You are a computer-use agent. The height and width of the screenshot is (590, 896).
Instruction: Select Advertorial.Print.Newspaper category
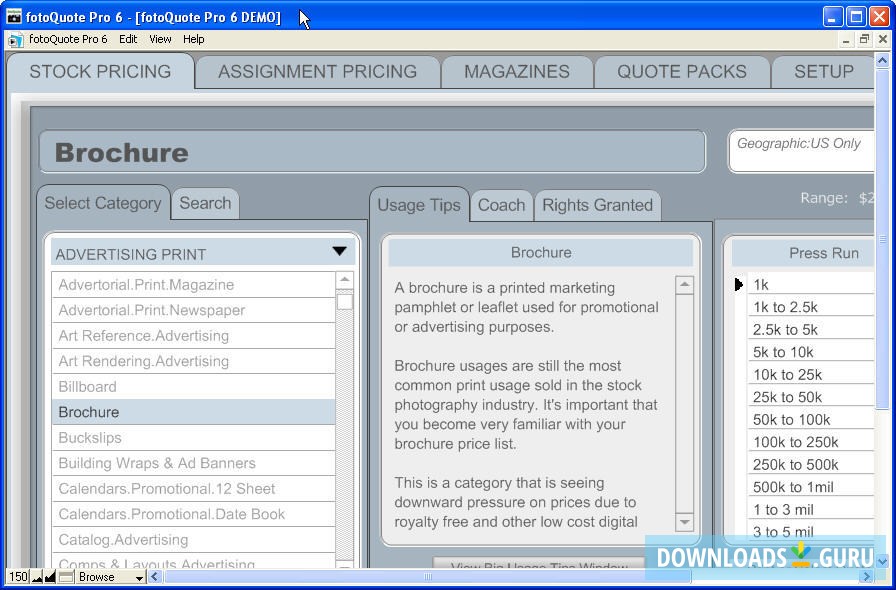click(193, 310)
